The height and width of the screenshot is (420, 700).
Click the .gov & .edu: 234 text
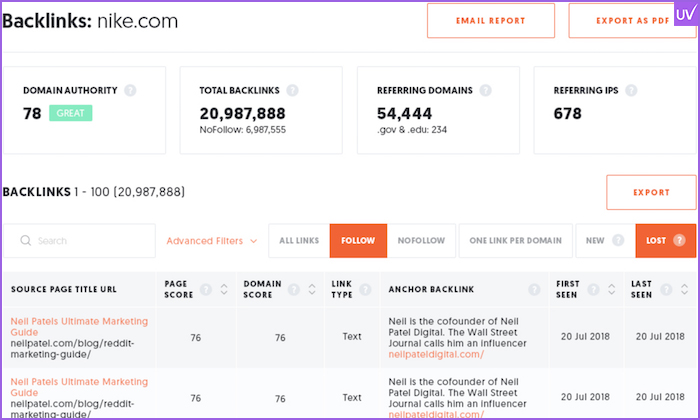click(x=412, y=130)
